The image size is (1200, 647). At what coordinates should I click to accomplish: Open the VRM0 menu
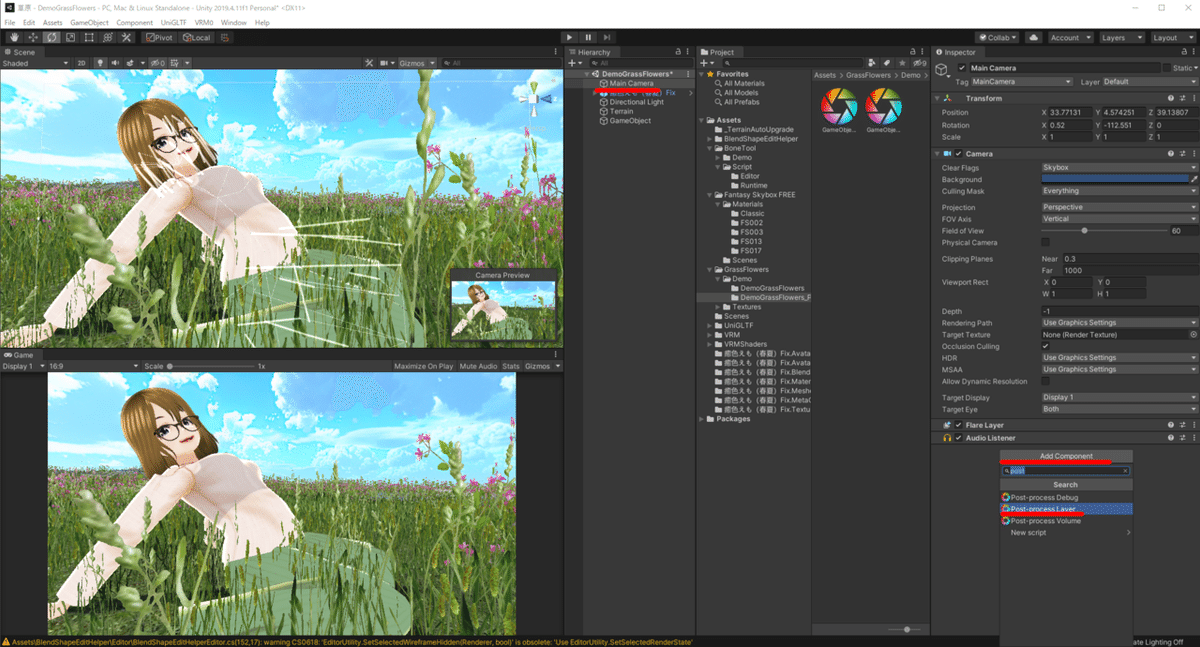[x=204, y=22]
